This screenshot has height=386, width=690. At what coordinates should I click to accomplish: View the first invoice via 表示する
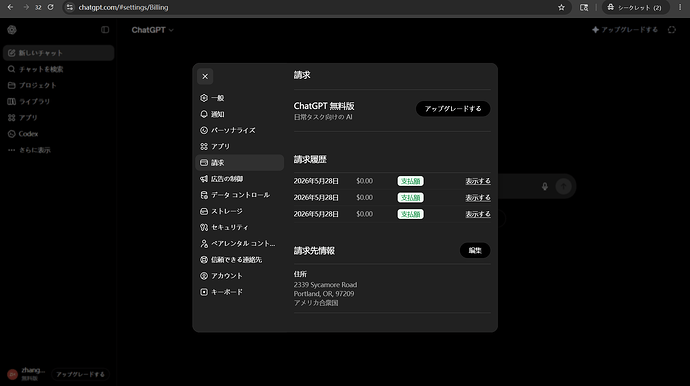click(478, 181)
